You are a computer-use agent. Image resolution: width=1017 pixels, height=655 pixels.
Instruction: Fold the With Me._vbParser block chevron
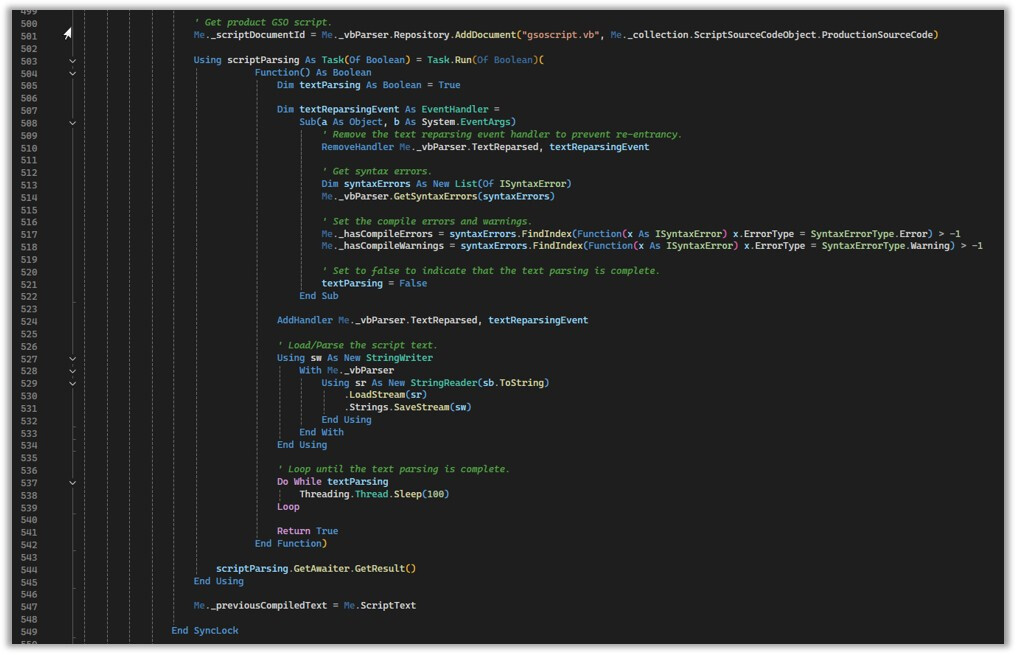coord(73,371)
